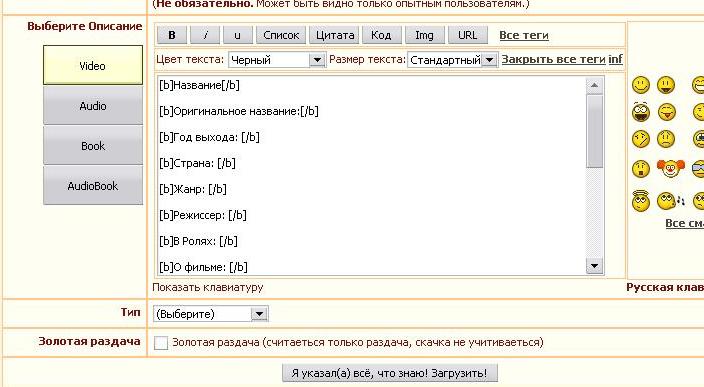Click the [b]Оригинальное название:[/b] line
Screen dimensions: 704x387
[239, 111]
